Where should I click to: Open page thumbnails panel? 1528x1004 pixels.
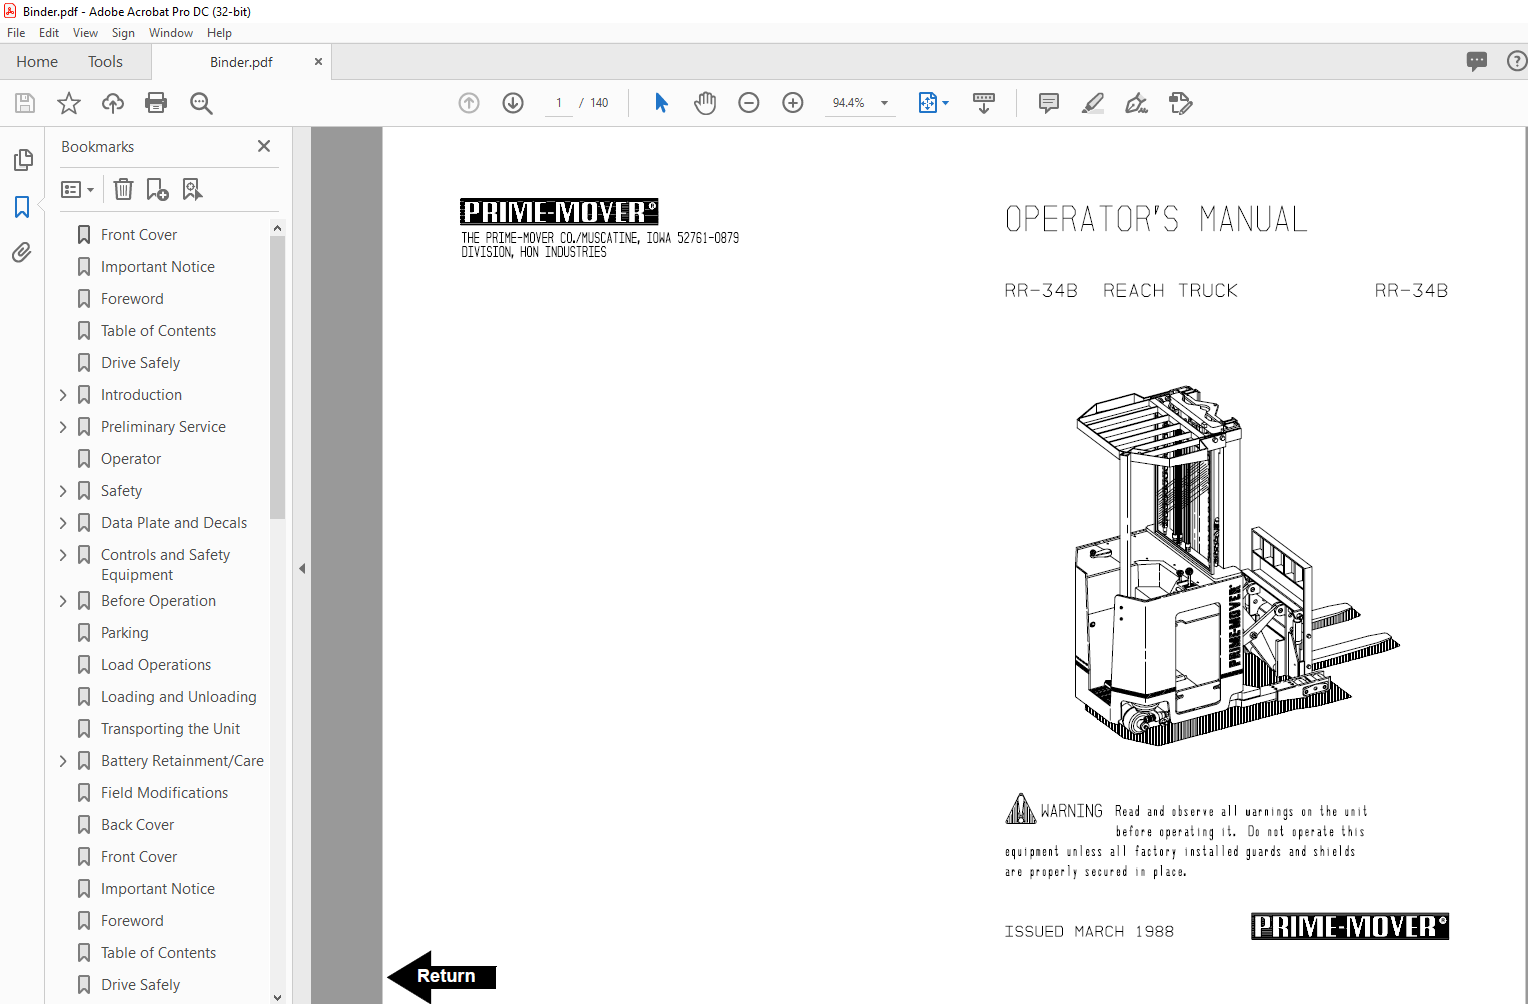[22, 160]
